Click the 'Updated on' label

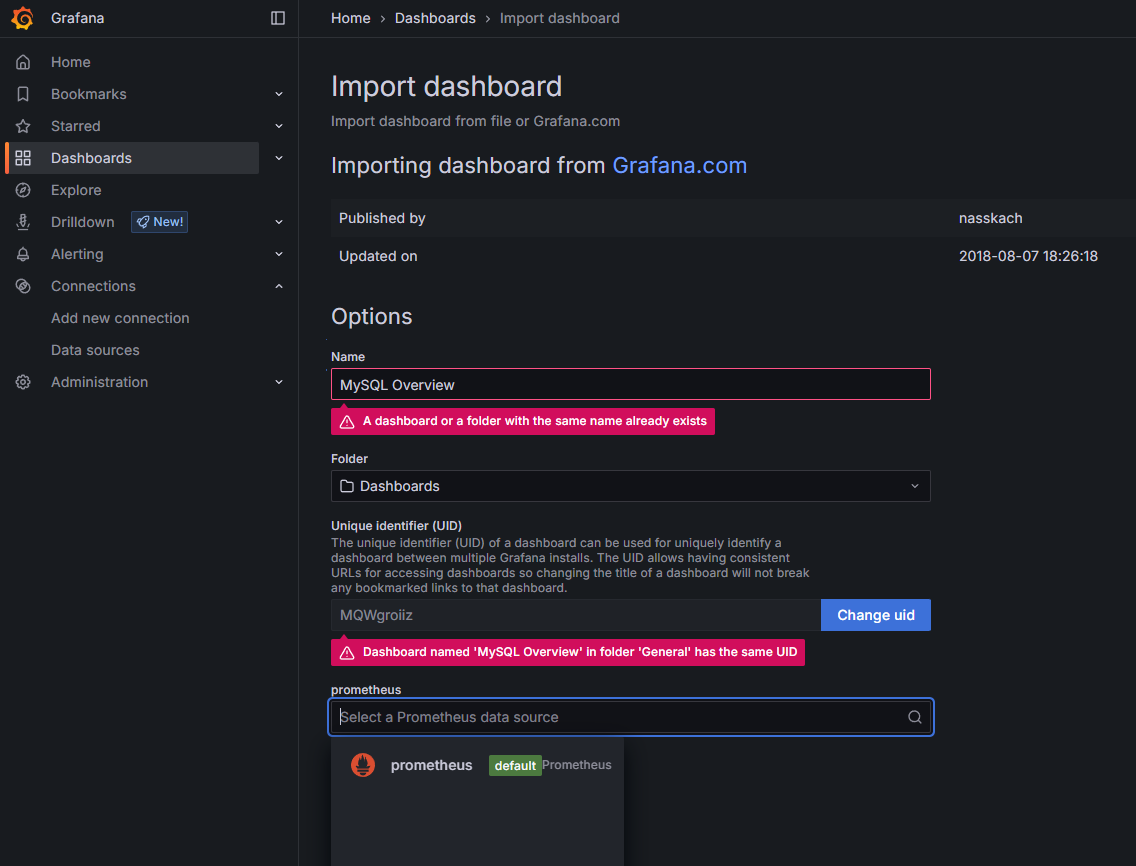[x=378, y=256]
